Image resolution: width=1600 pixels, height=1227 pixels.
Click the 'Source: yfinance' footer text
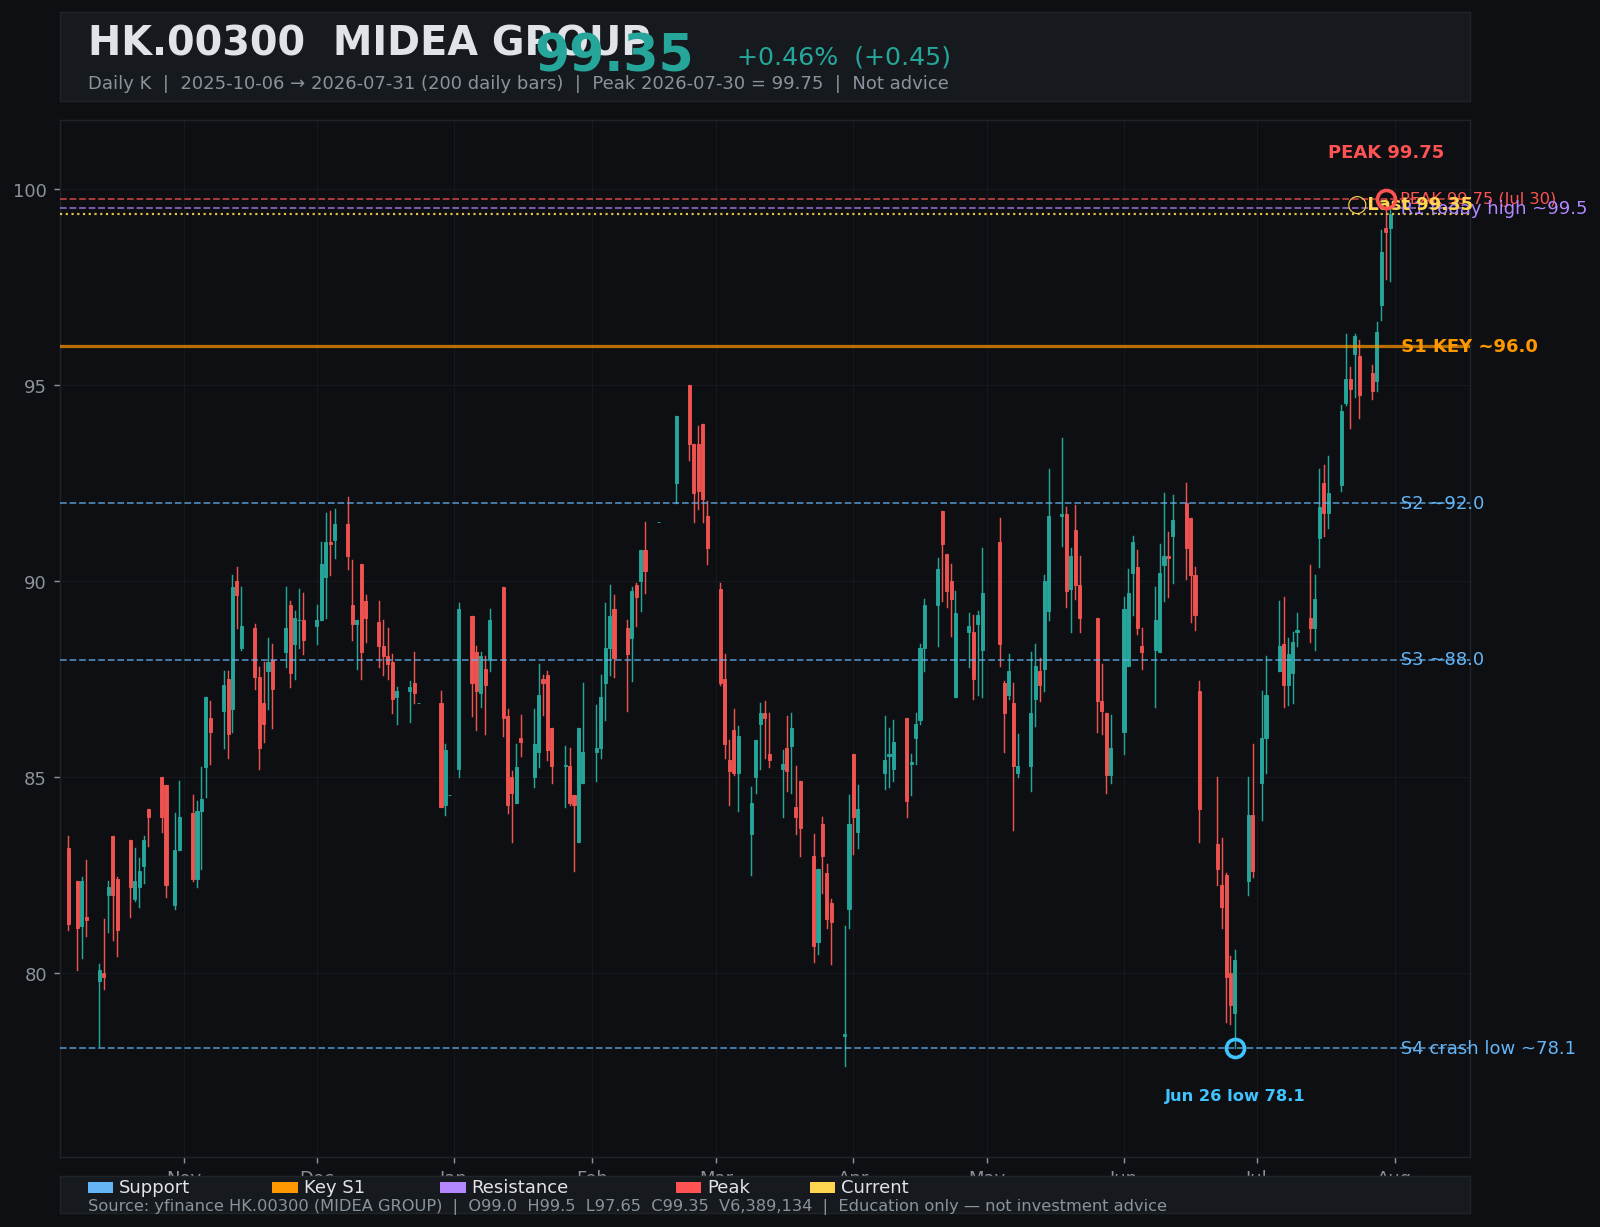627,1206
